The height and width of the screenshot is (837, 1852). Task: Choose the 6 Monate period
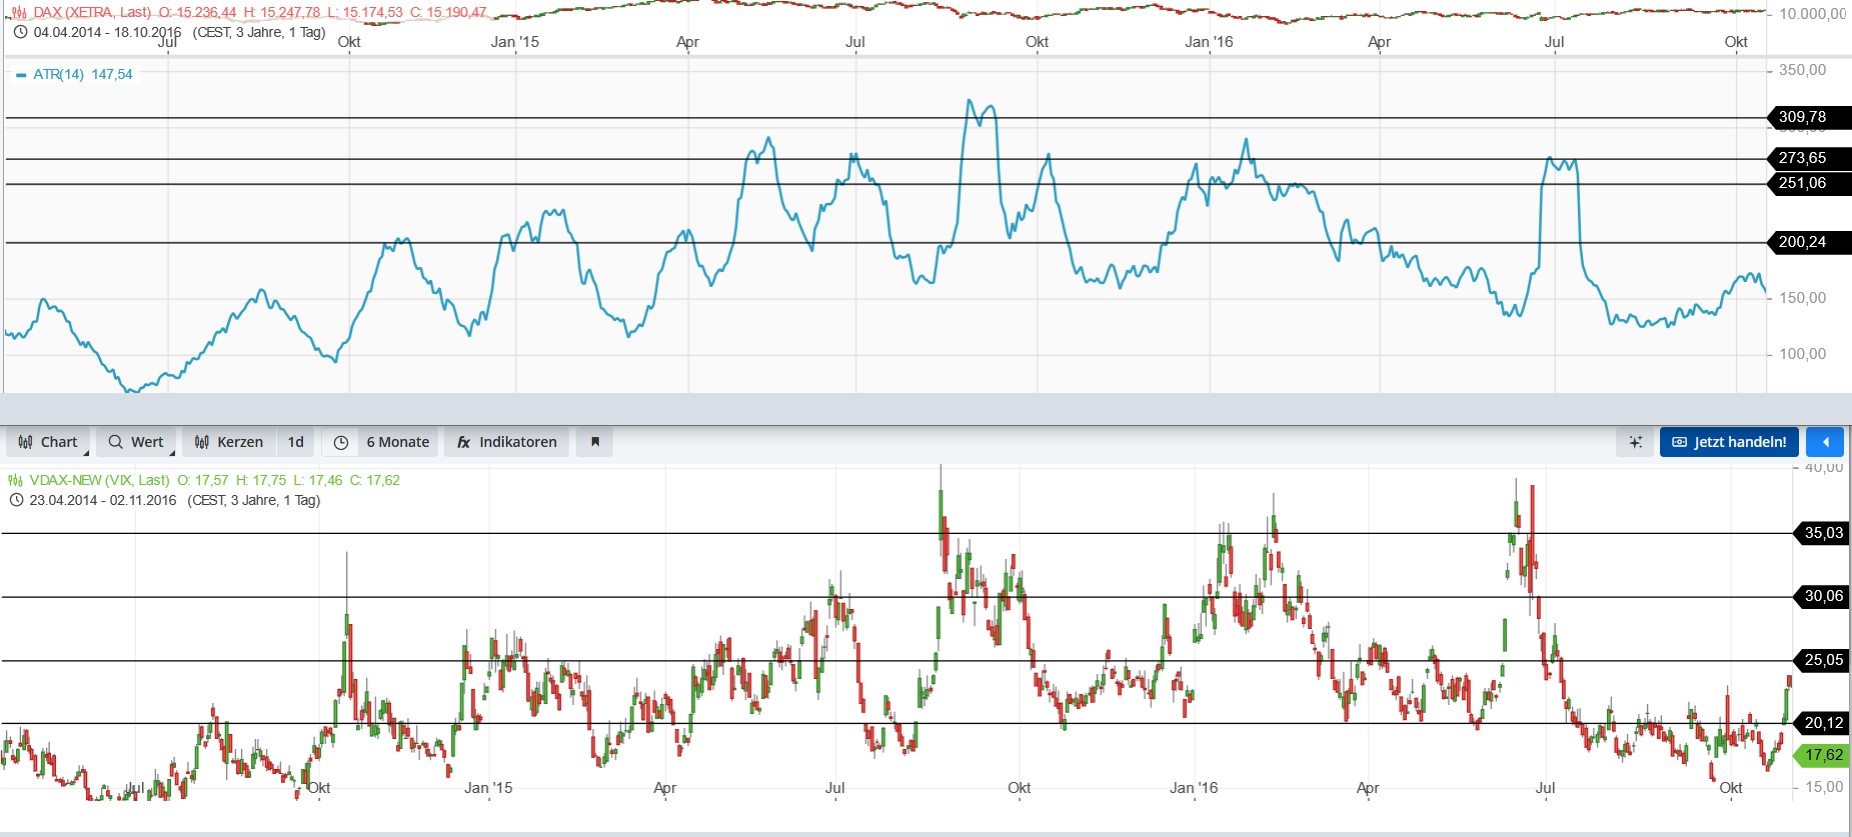coord(397,442)
